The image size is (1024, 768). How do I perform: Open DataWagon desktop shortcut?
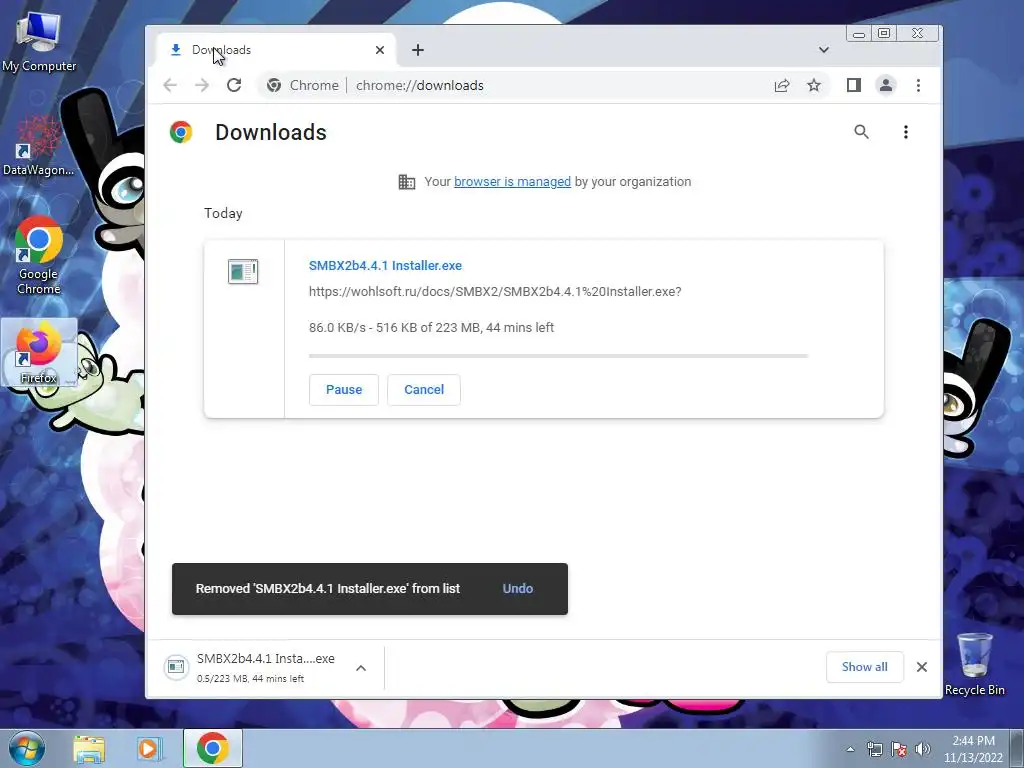pos(39,145)
